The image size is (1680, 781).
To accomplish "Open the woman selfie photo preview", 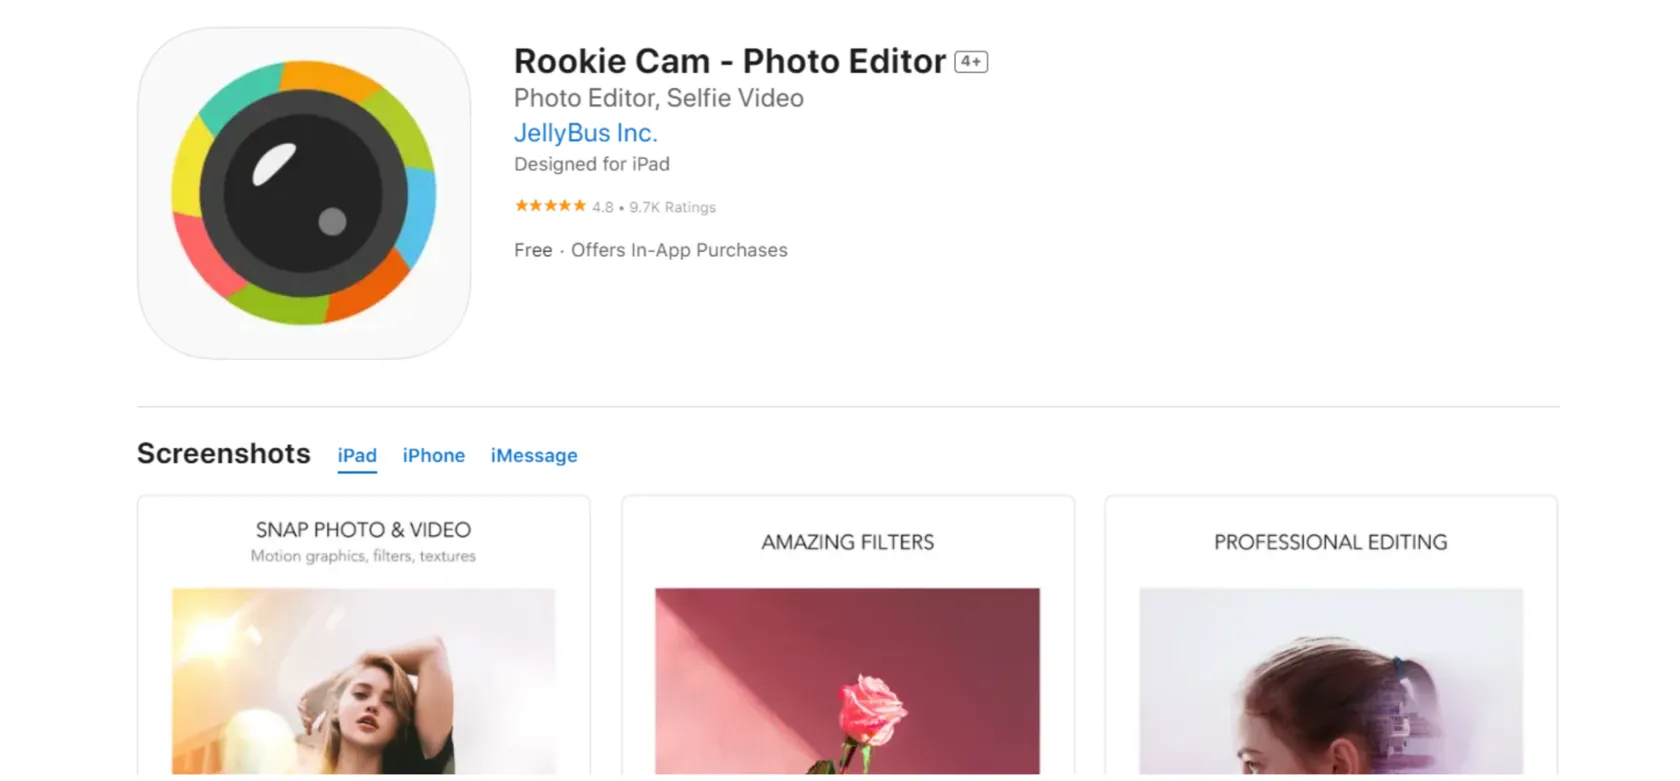I will (x=363, y=680).
